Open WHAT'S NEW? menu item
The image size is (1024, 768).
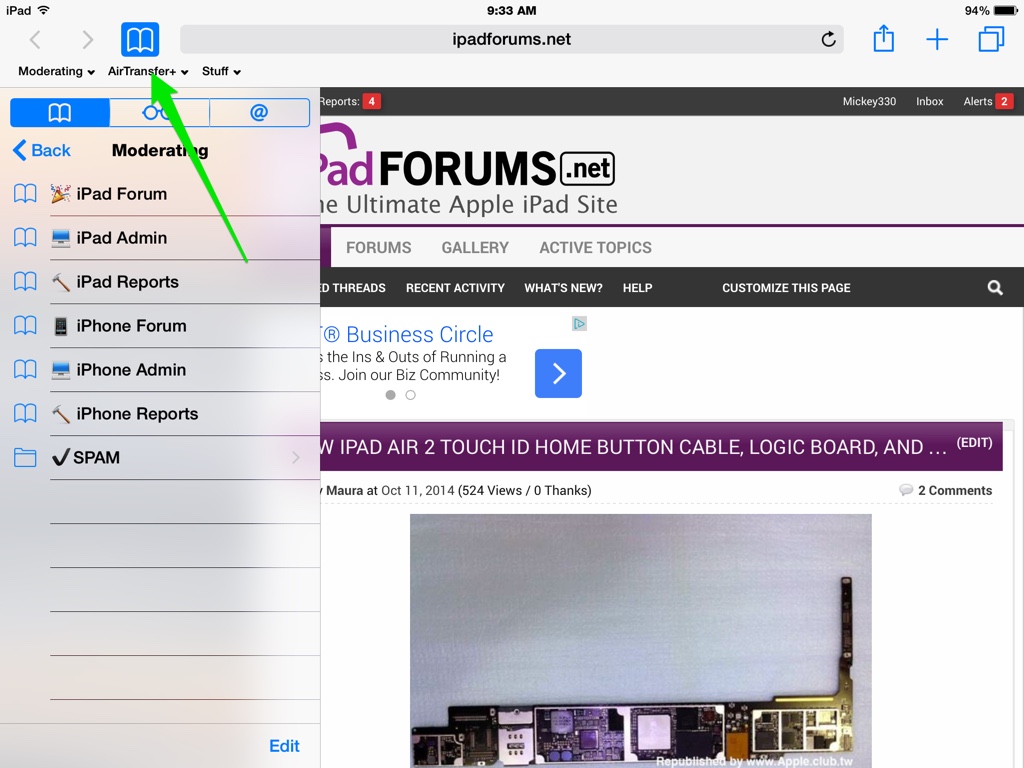pos(563,288)
